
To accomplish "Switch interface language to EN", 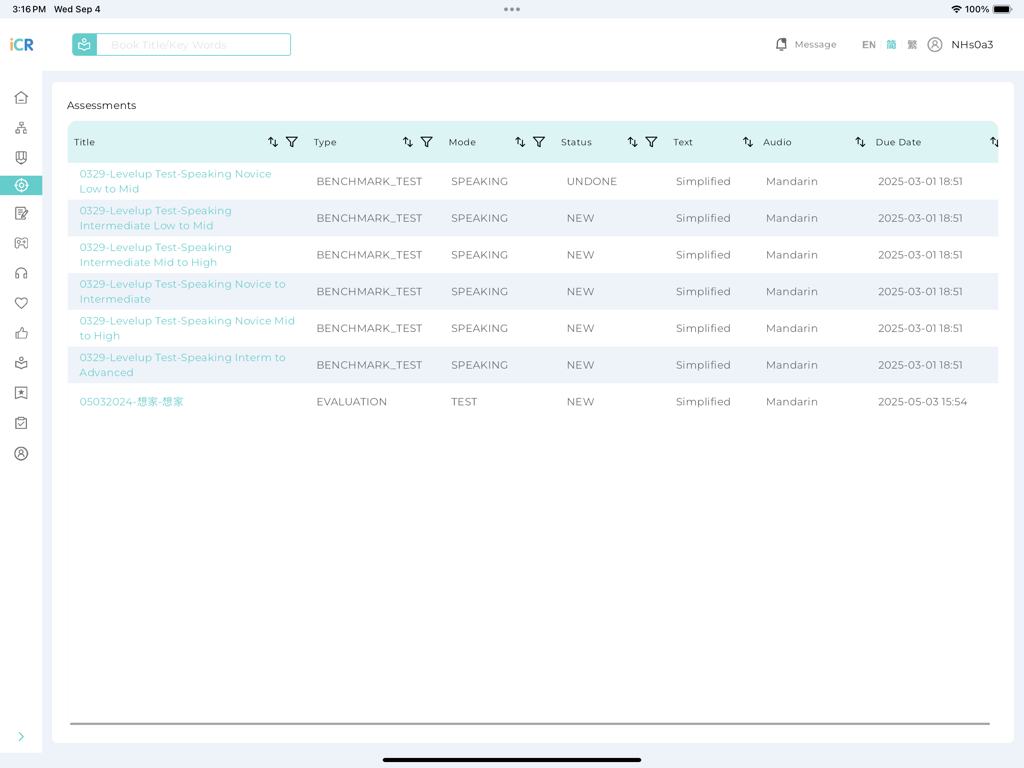I will tap(868, 44).
